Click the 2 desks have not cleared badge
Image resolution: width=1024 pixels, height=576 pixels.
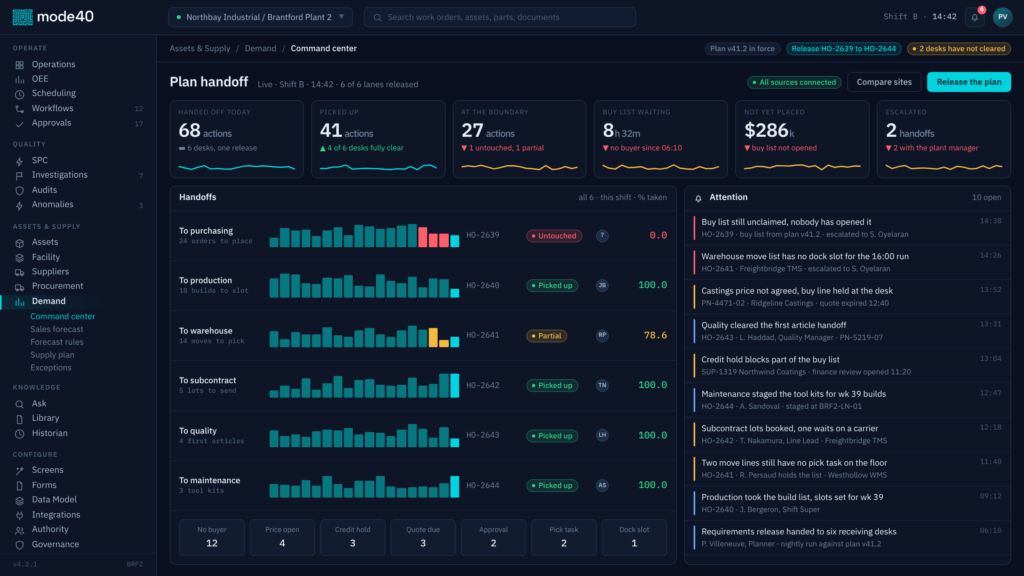pyautogui.click(x=959, y=48)
